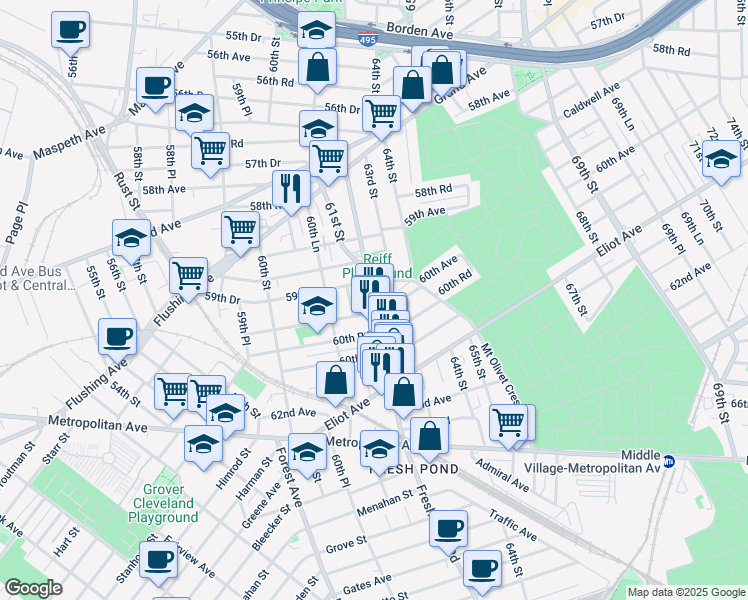
Task: Click the coffee shop marker near 56th St at top-left
Action: [70, 30]
